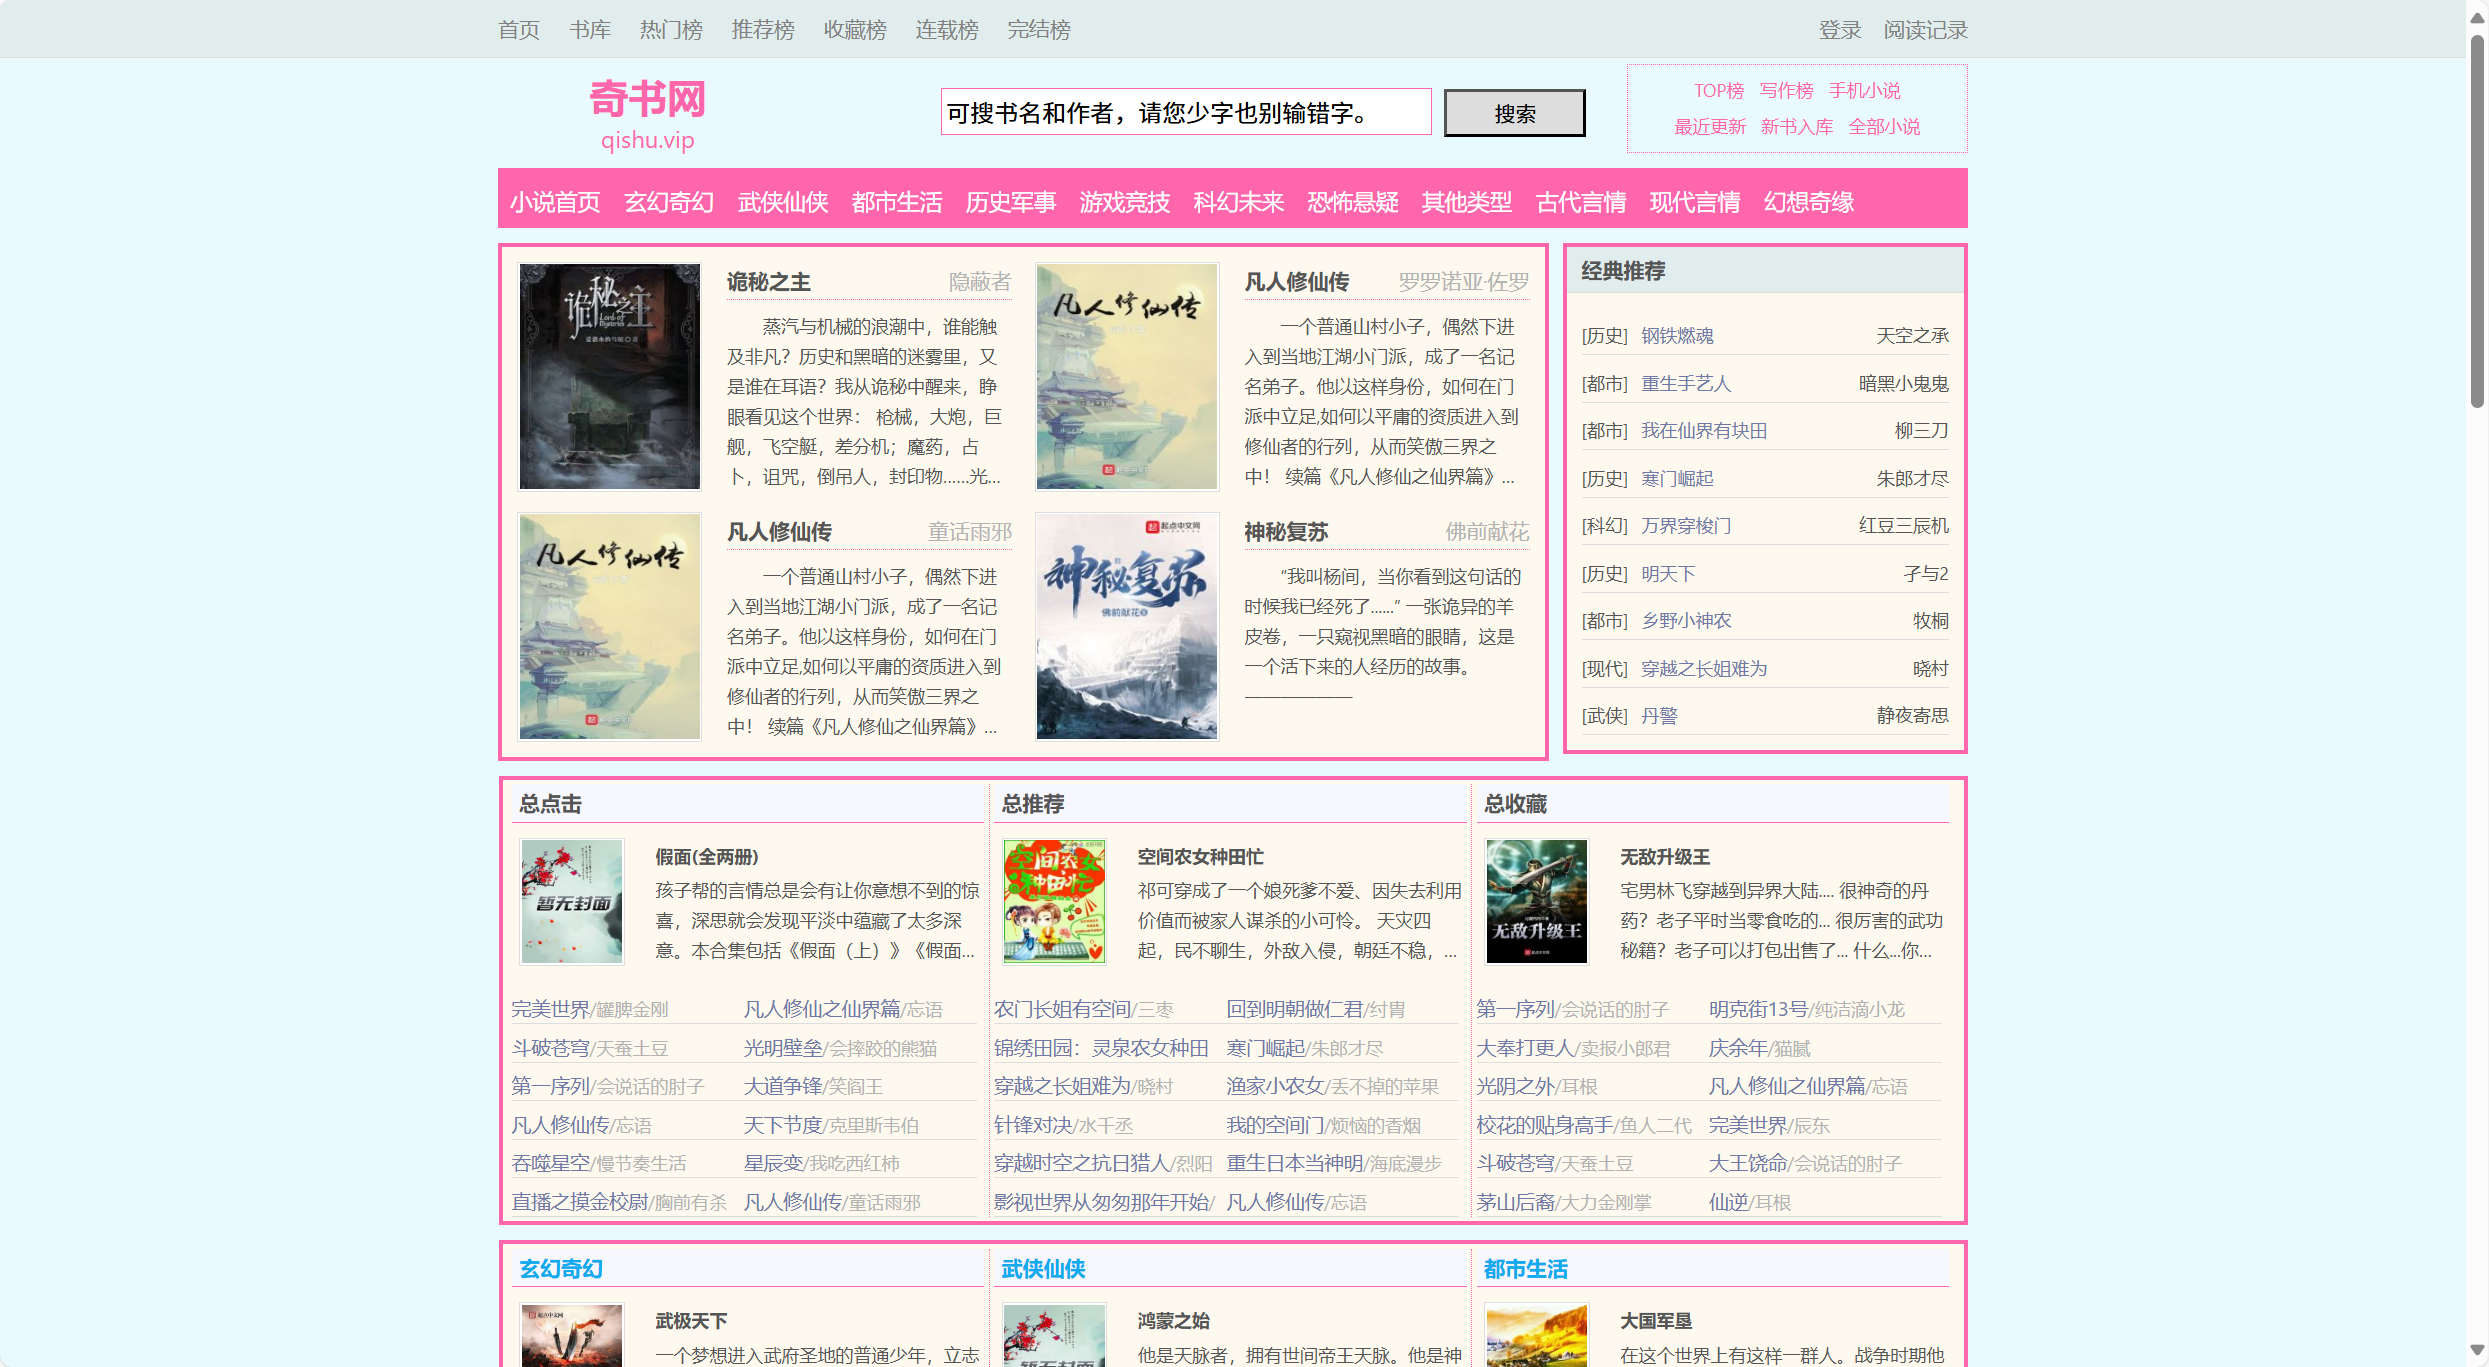Select the 幻想奇缘 category tab
The width and height of the screenshot is (2489, 1367).
coord(1809,202)
